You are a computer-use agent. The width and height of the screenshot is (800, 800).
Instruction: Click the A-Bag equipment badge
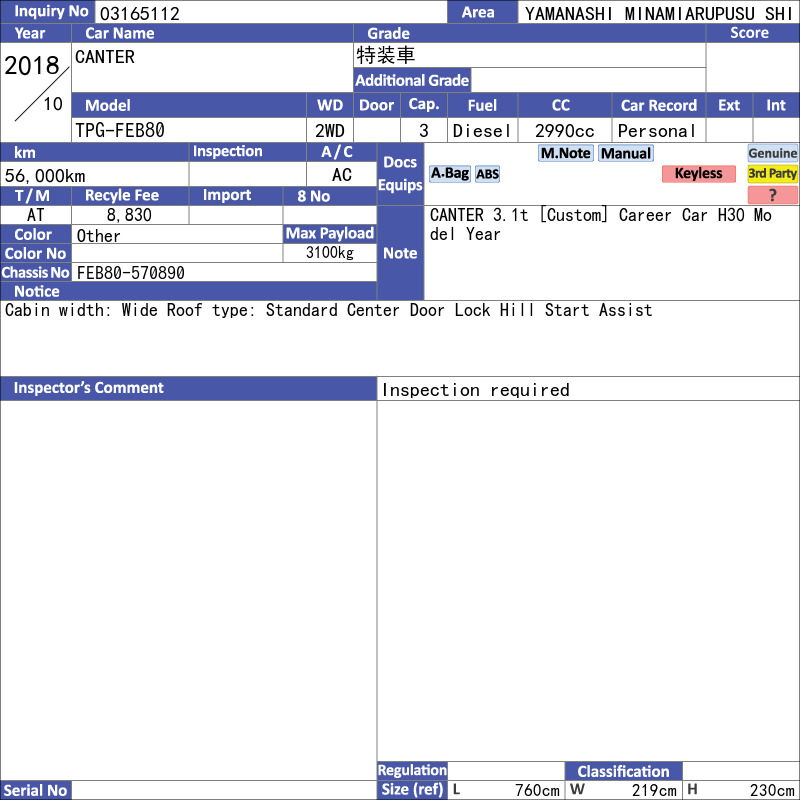click(449, 173)
